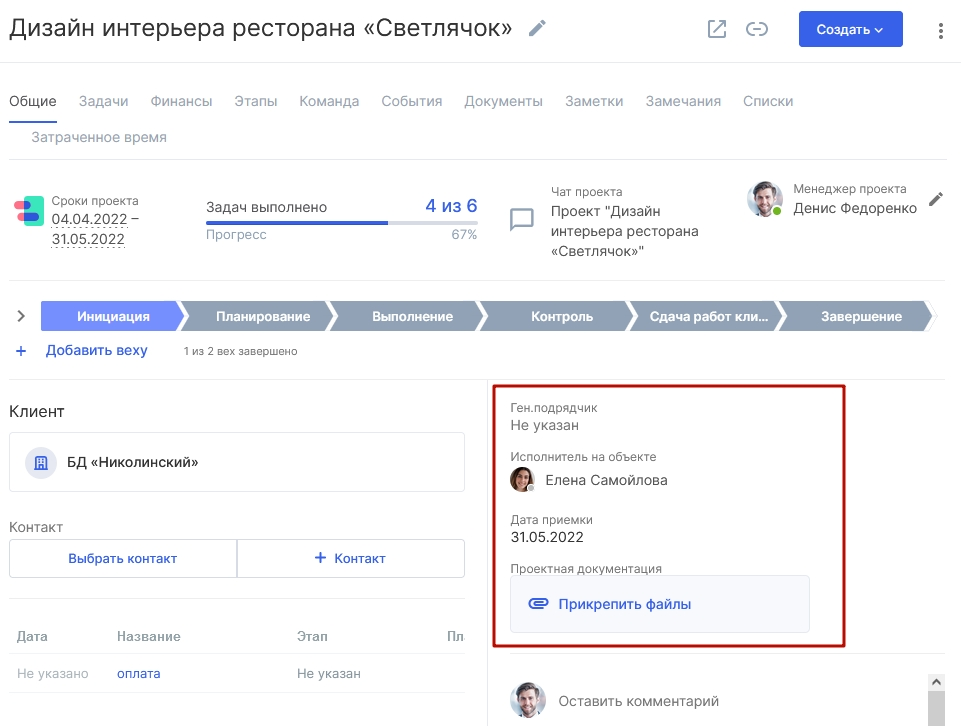Open the Создать dropdown button
Image resolution: width=961 pixels, height=726 pixels.
click(850, 29)
